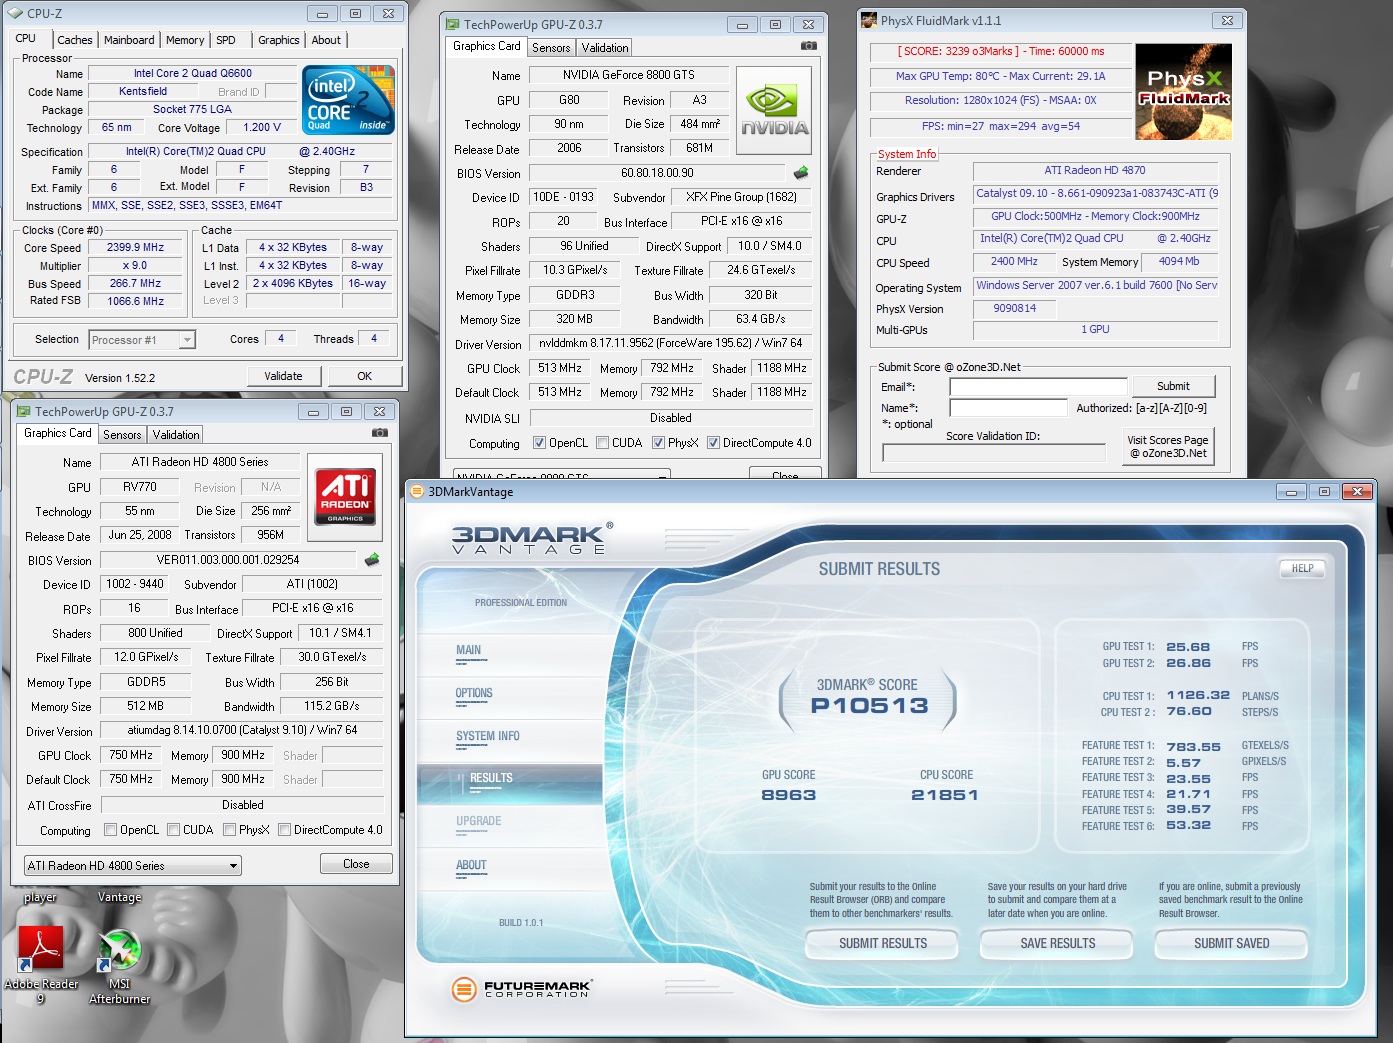
Task: Click the GPU SCORE 8963 value
Action: (x=789, y=795)
